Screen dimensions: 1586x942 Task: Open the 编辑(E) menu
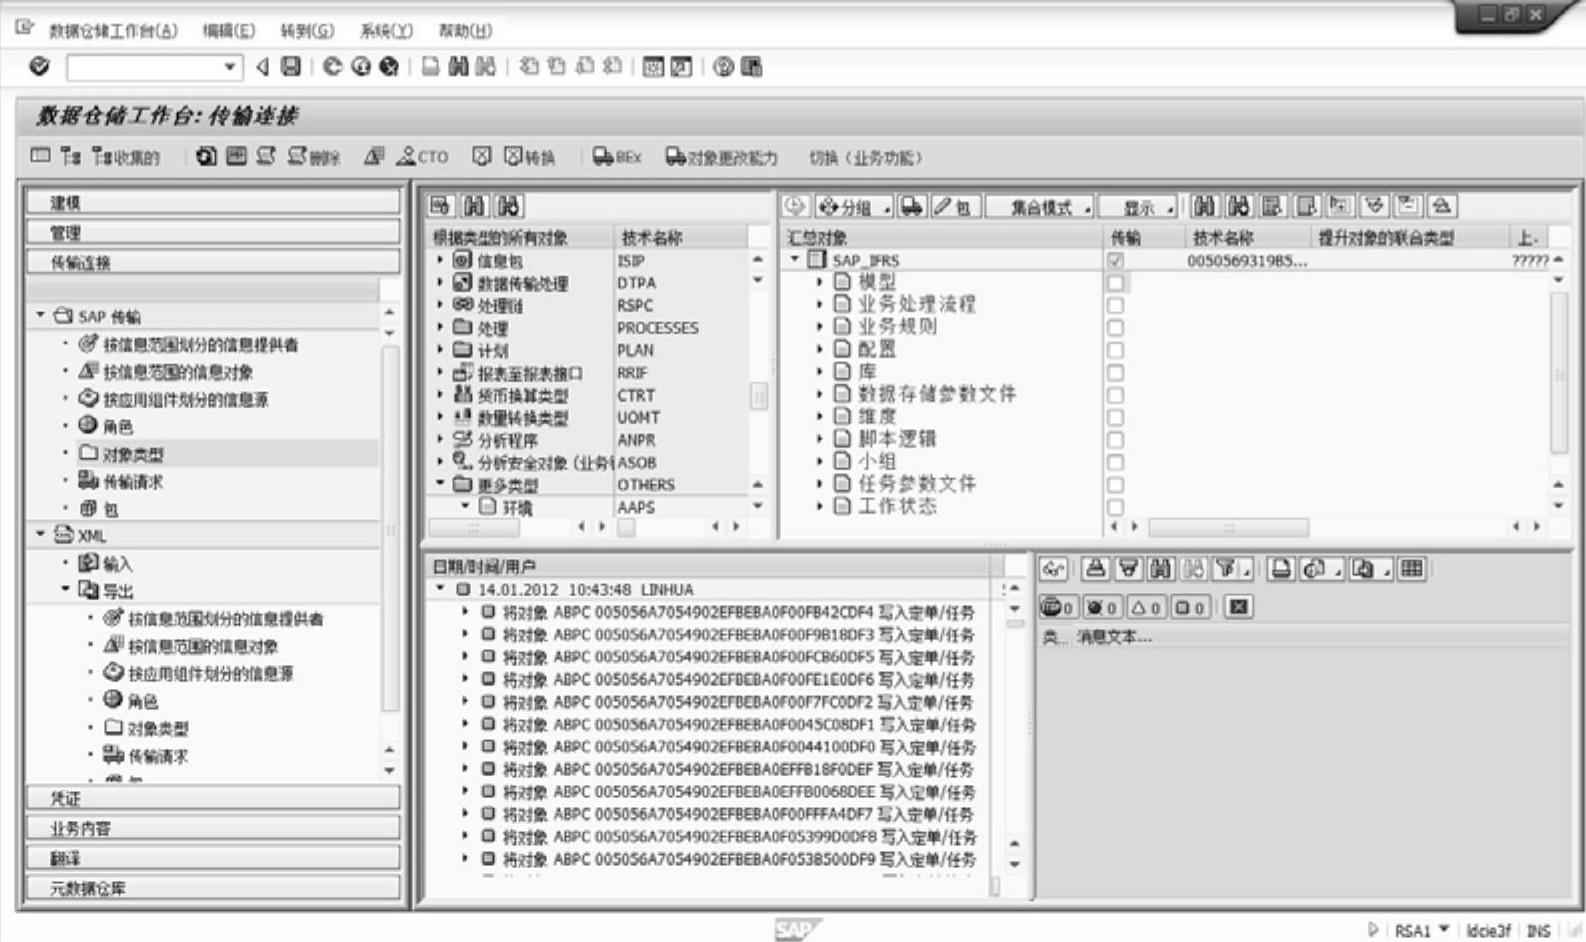click(x=228, y=31)
